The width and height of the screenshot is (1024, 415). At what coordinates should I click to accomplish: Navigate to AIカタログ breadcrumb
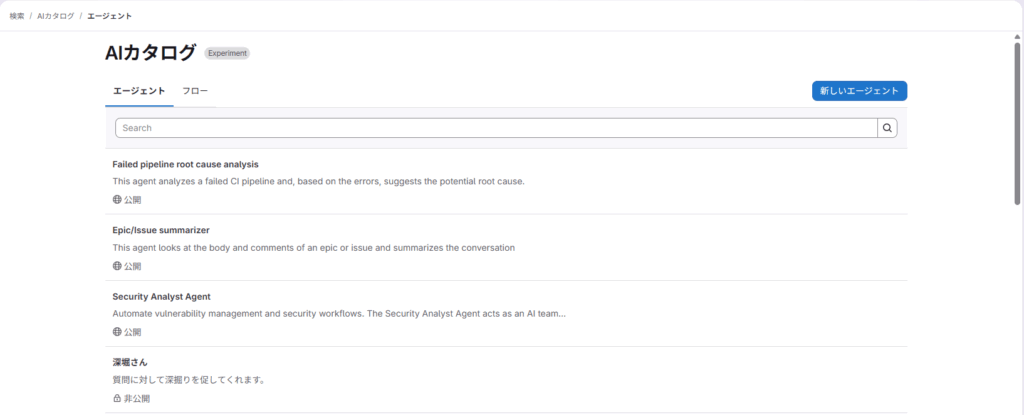56,16
